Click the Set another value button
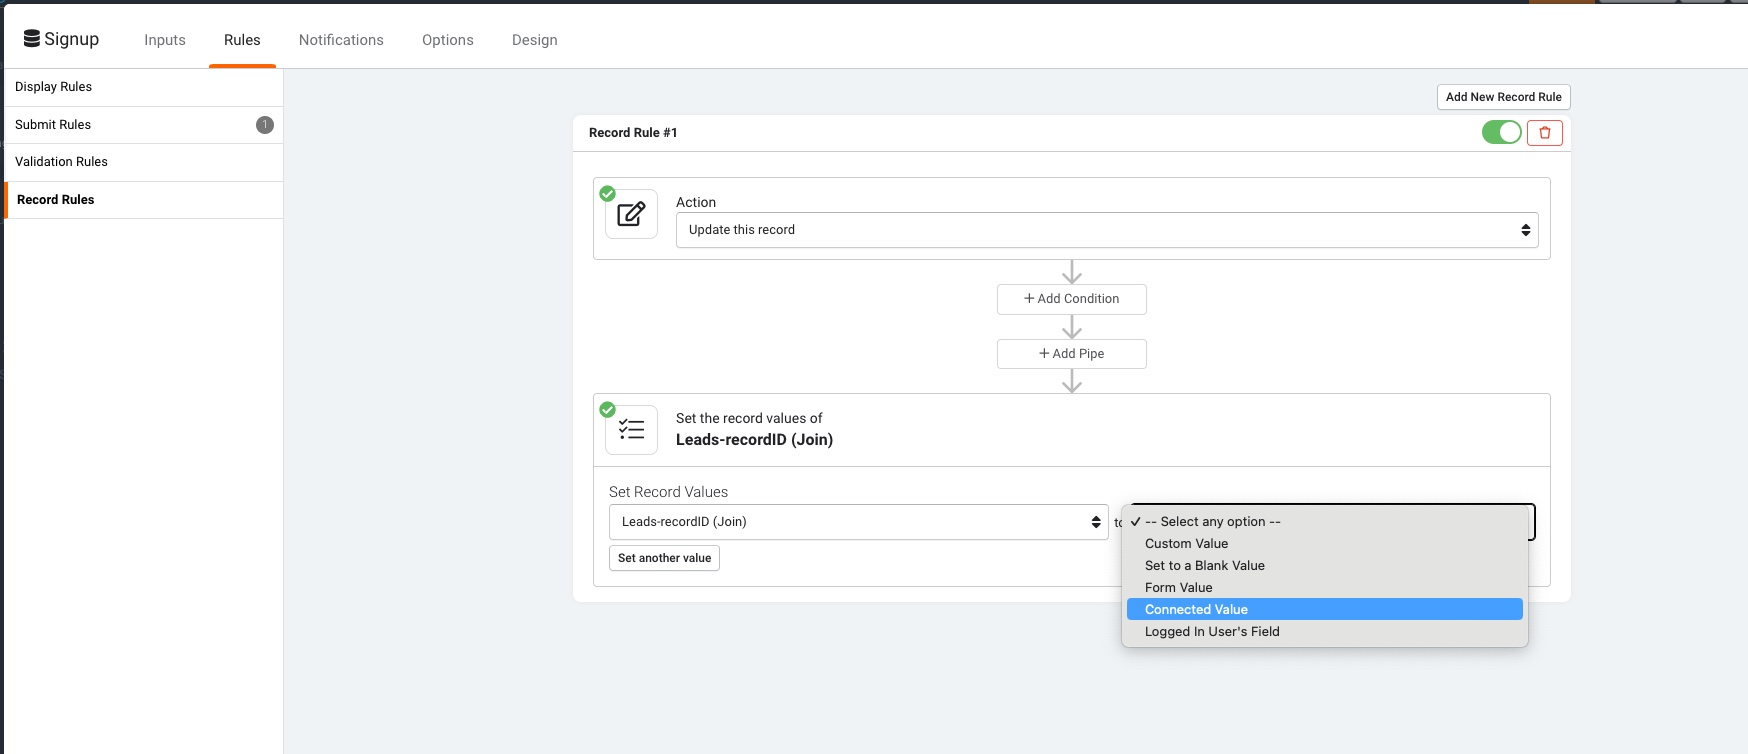The image size is (1748, 754). pos(664,558)
